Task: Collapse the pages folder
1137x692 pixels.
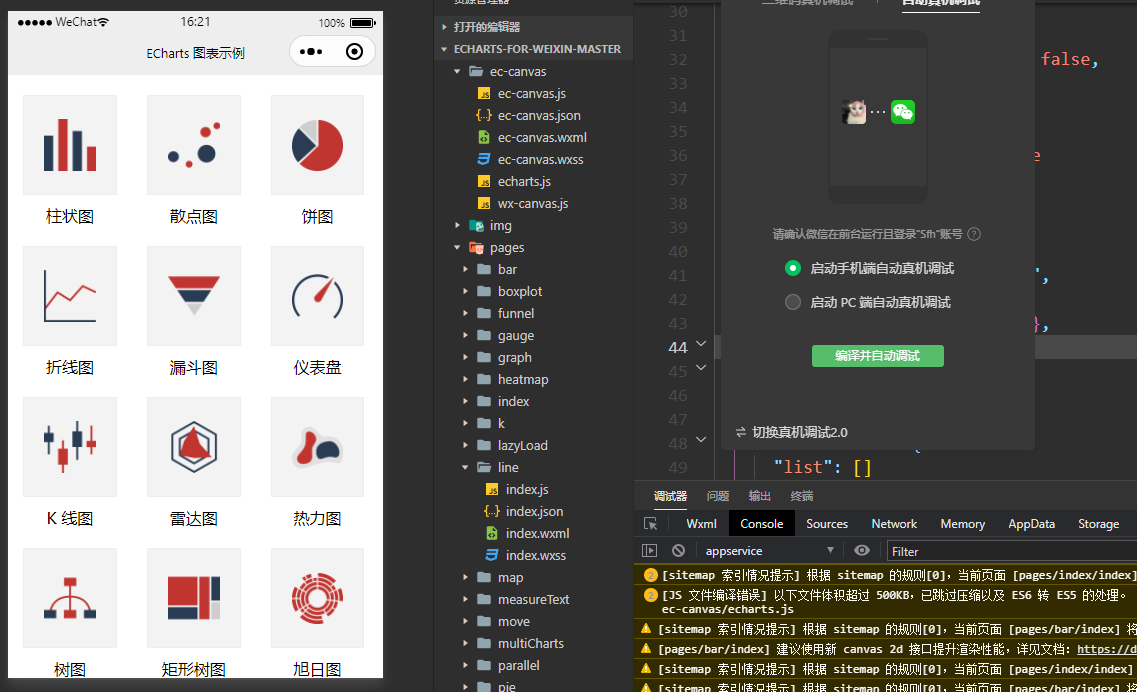Action: pyautogui.click(x=458, y=247)
